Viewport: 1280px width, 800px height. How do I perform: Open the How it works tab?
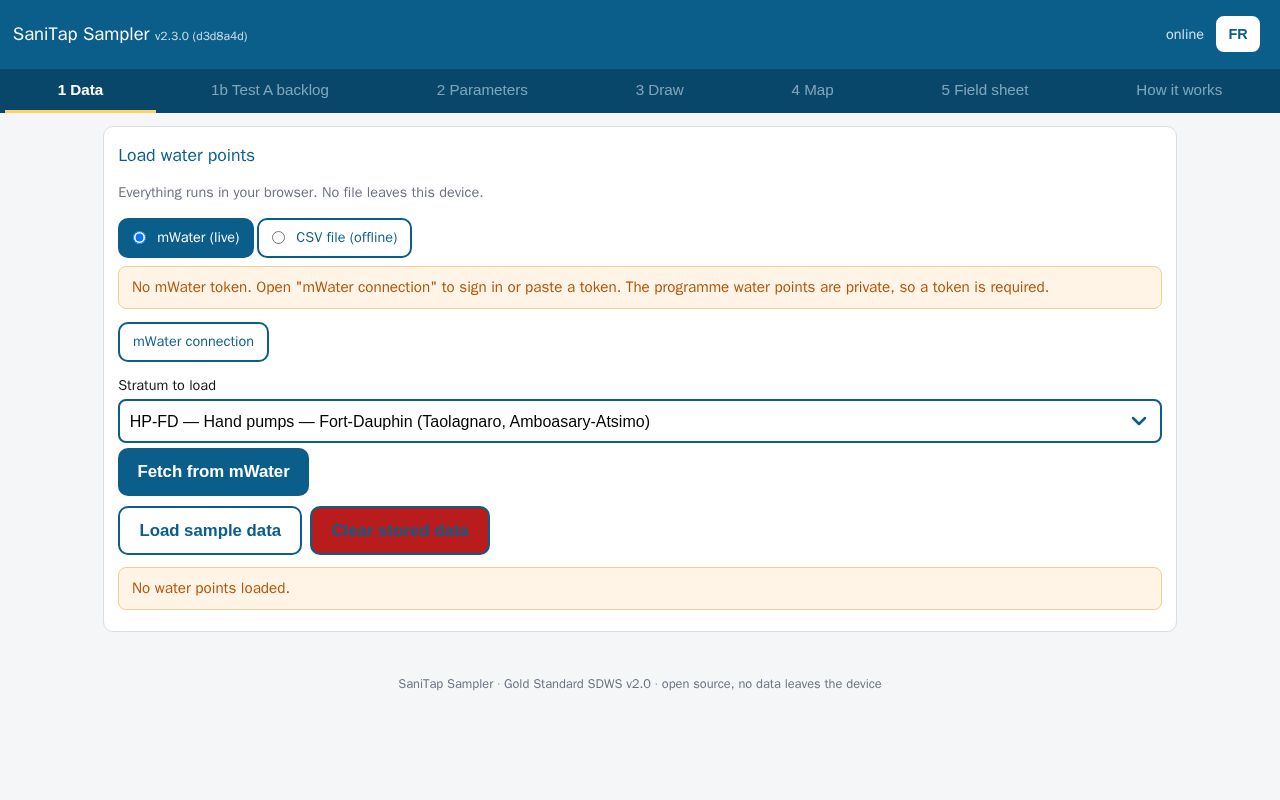1179,90
